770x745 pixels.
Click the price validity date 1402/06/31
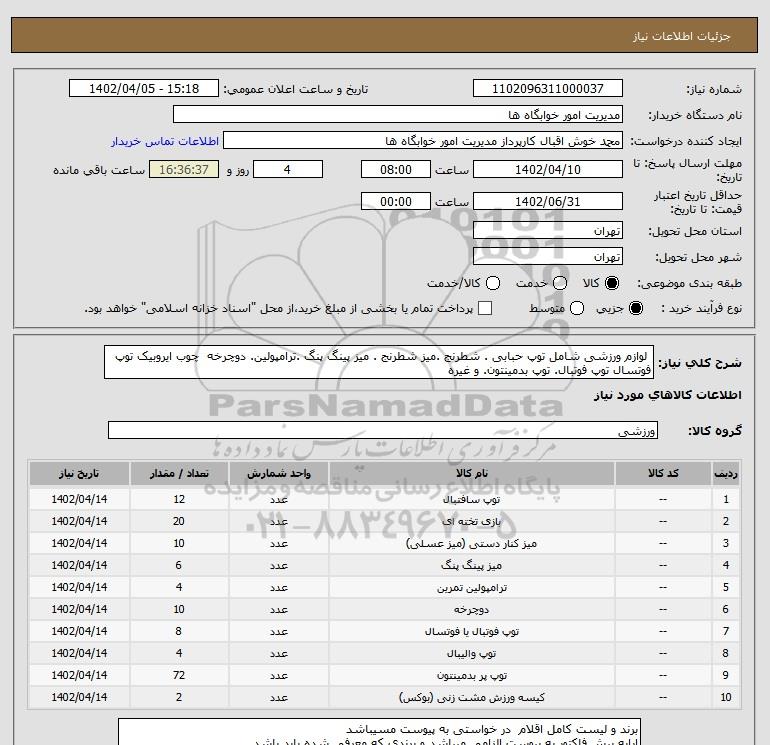click(x=548, y=201)
